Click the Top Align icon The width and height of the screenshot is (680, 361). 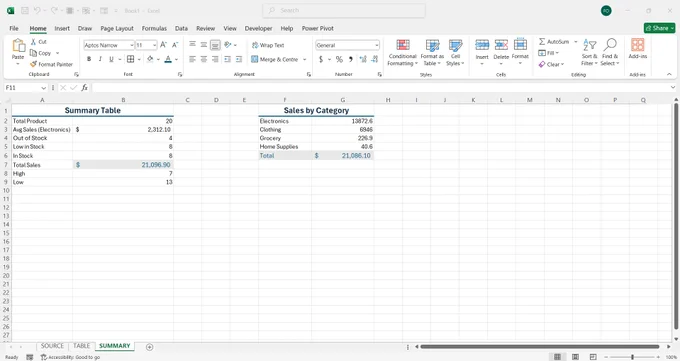coord(193,44)
